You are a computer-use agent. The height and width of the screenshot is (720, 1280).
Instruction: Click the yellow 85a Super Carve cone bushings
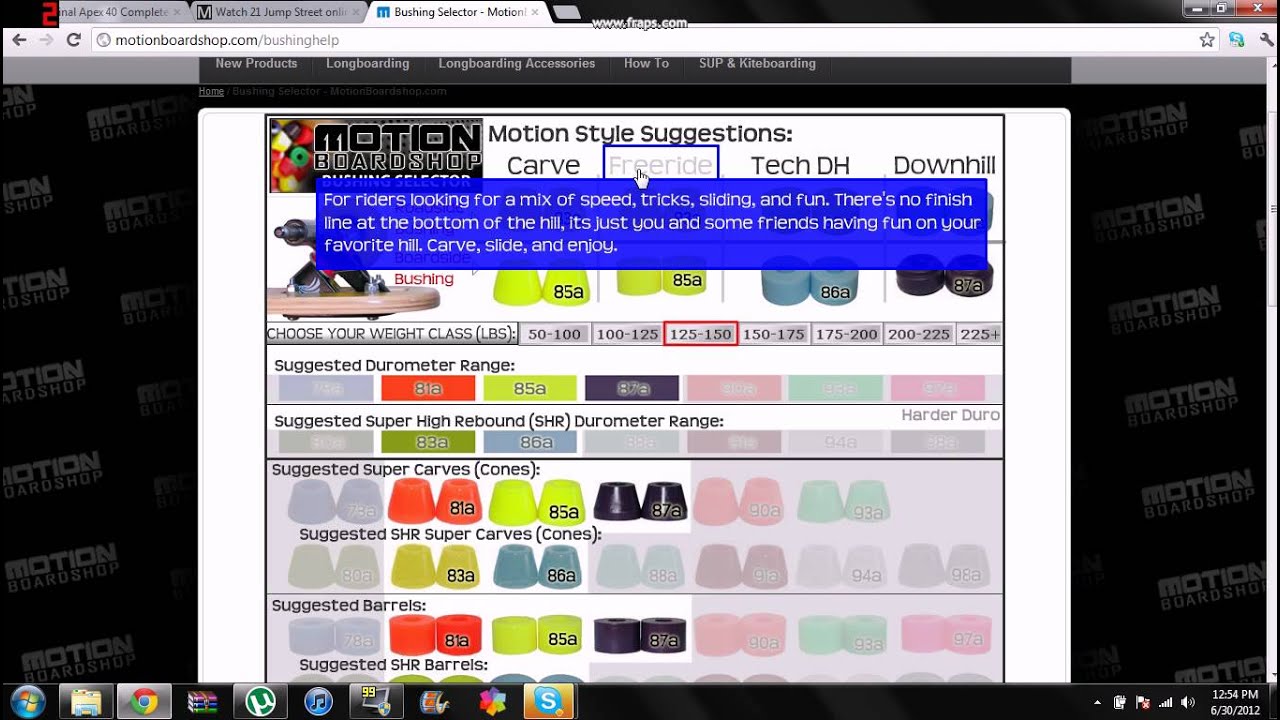click(537, 501)
